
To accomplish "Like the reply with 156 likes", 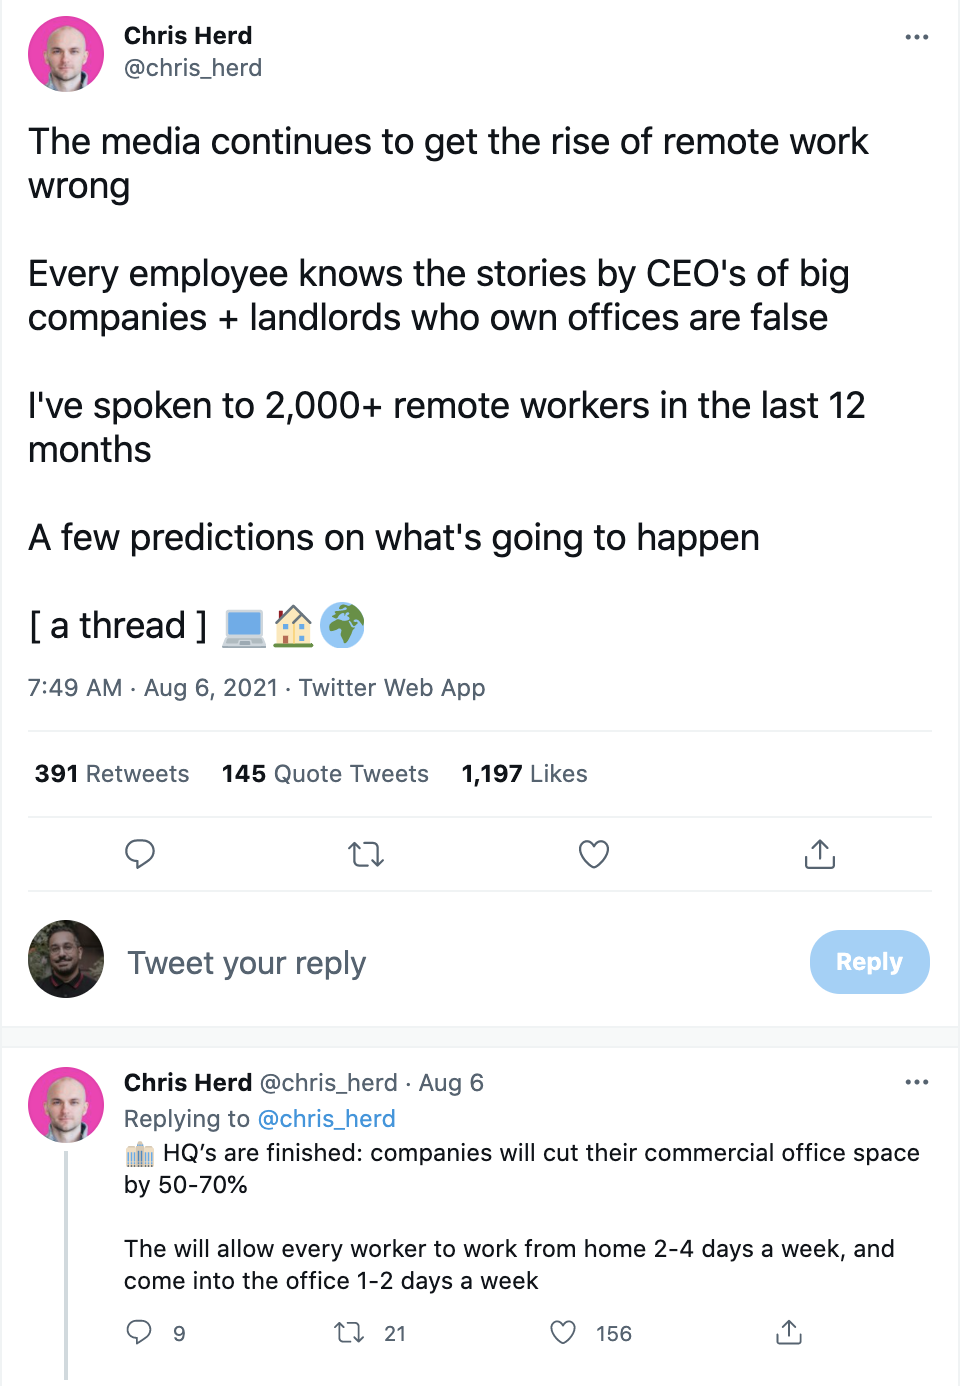I will pyautogui.click(x=564, y=1332).
